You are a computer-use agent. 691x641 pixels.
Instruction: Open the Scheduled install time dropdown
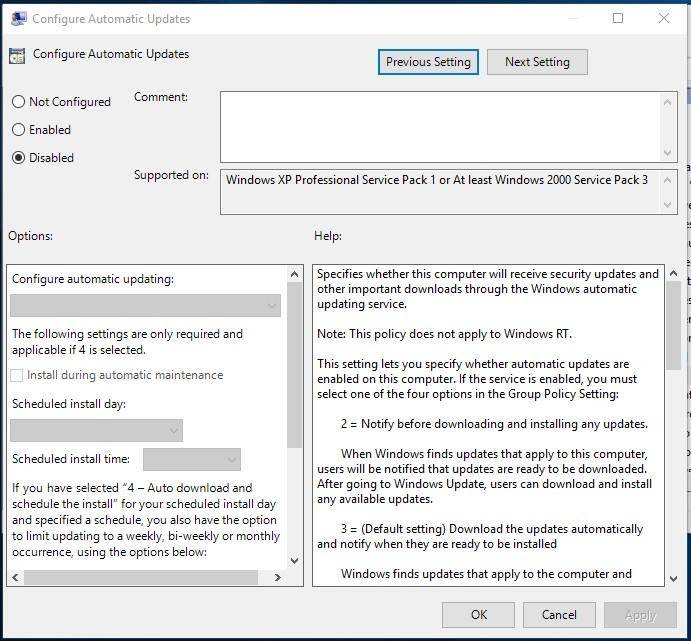point(192,459)
